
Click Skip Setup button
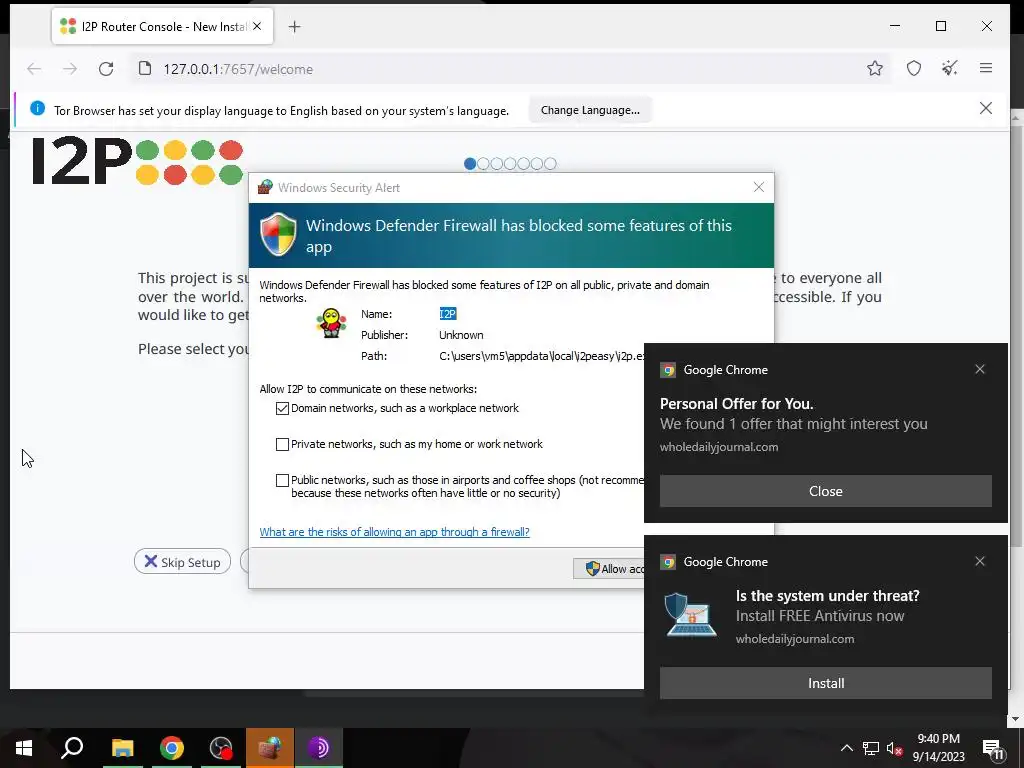pyautogui.click(x=182, y=562)
